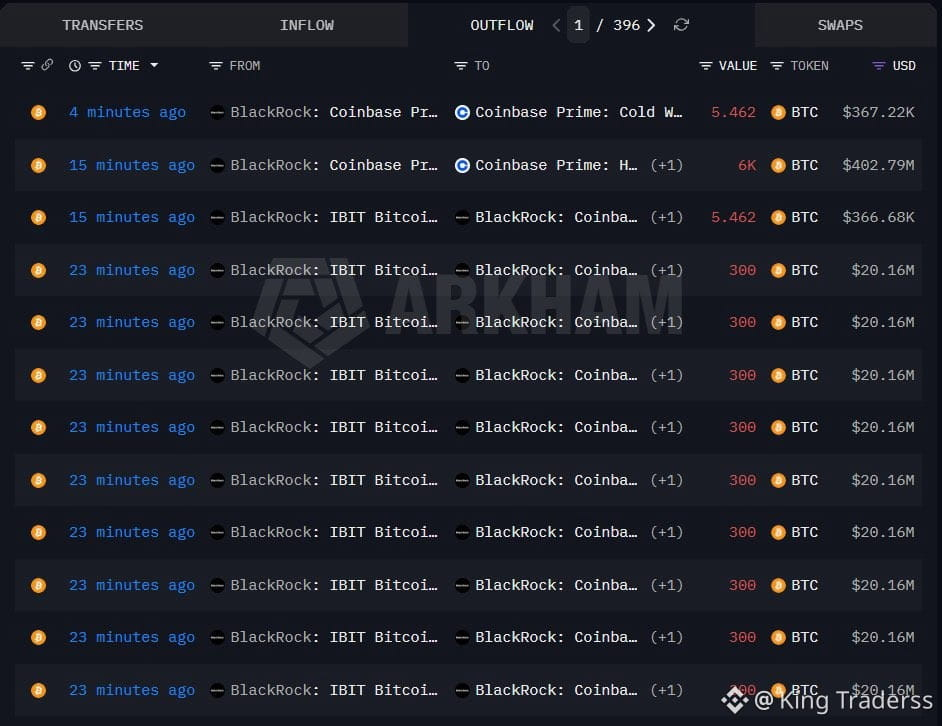Click BlackRock logo before sender in $366.68K row
The image size is (942, 726).
click(217, 217)
